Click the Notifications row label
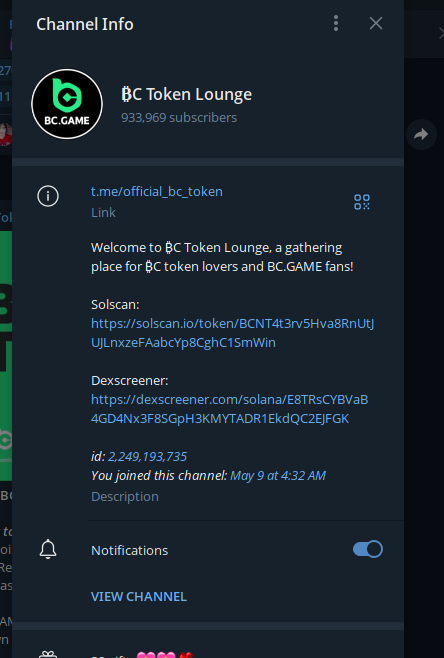444x658 pixels. pyautogui.click(x=129, y=550)
